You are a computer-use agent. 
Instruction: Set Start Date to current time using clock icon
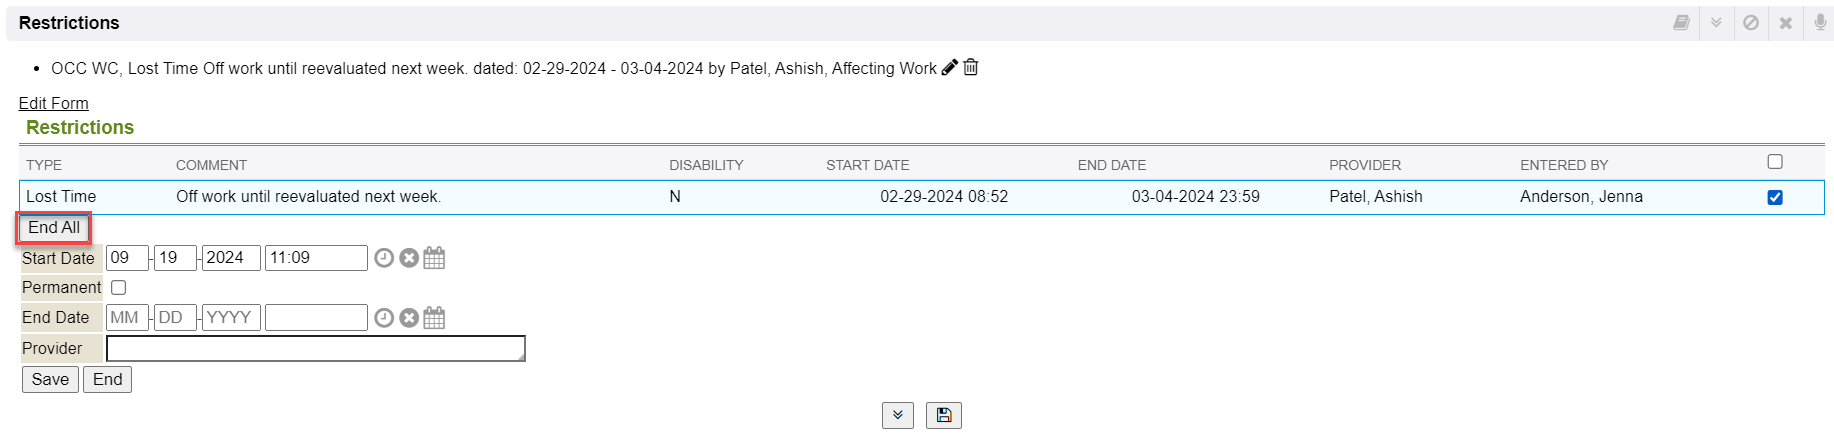[384, 258]
